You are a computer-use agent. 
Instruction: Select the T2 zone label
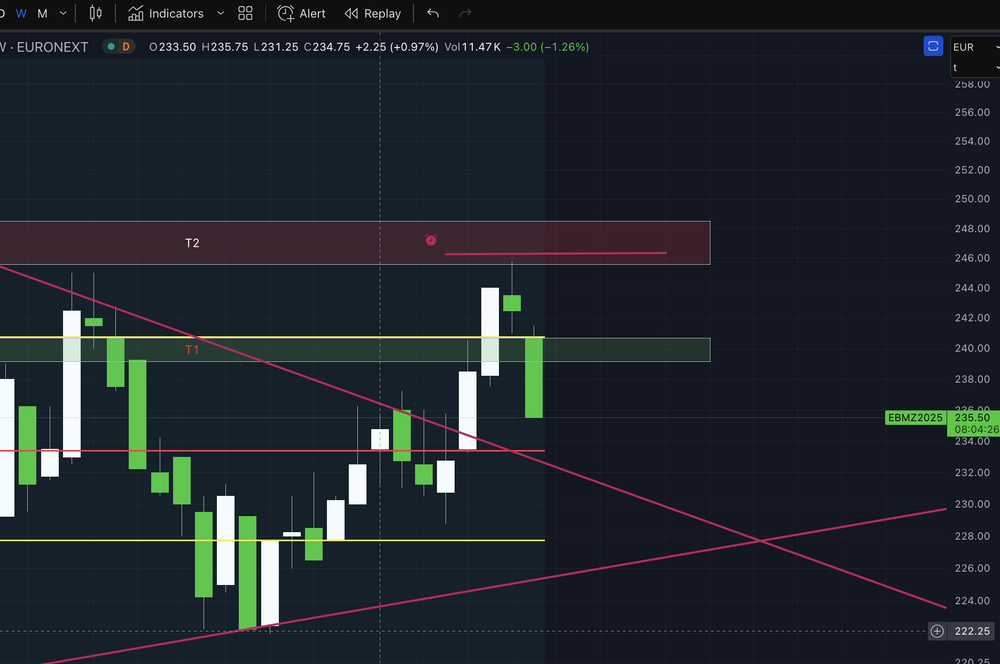coord(192,243)
